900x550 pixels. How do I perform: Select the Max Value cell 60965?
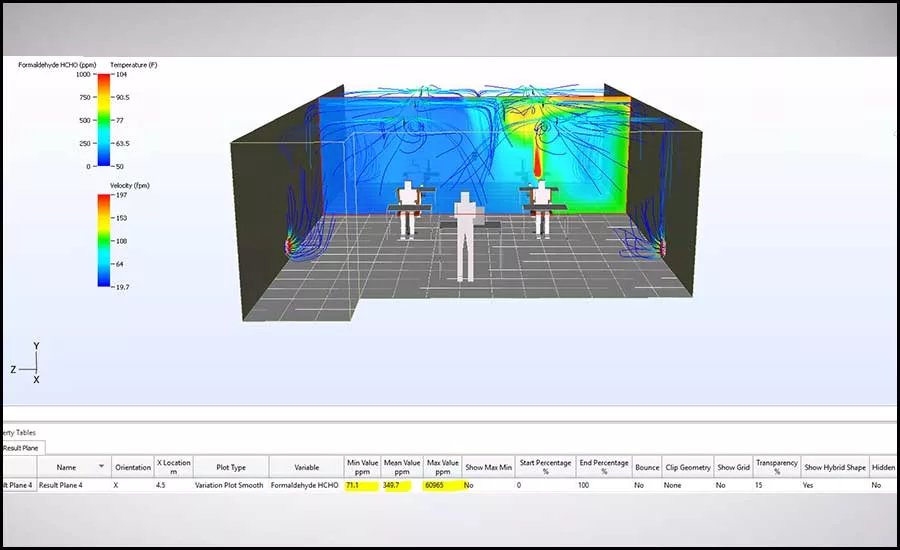(x=443, y=485)
